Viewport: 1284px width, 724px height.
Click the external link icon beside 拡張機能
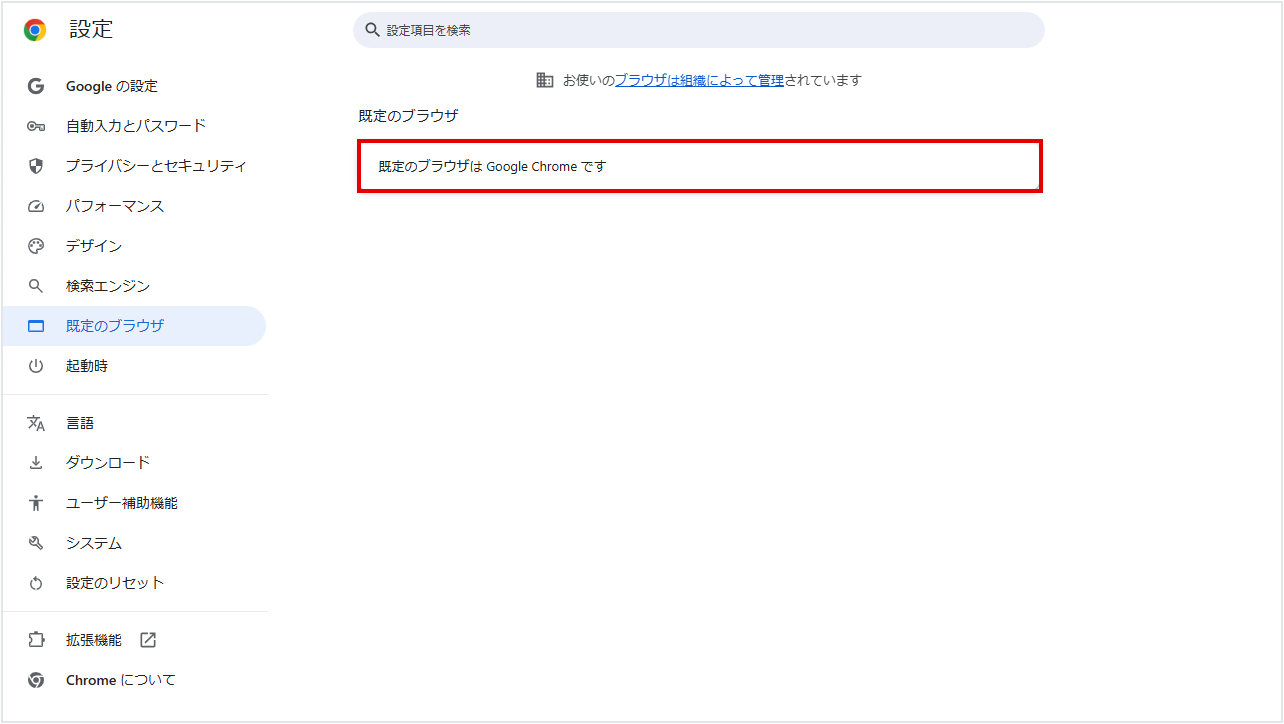click(148, 640)
